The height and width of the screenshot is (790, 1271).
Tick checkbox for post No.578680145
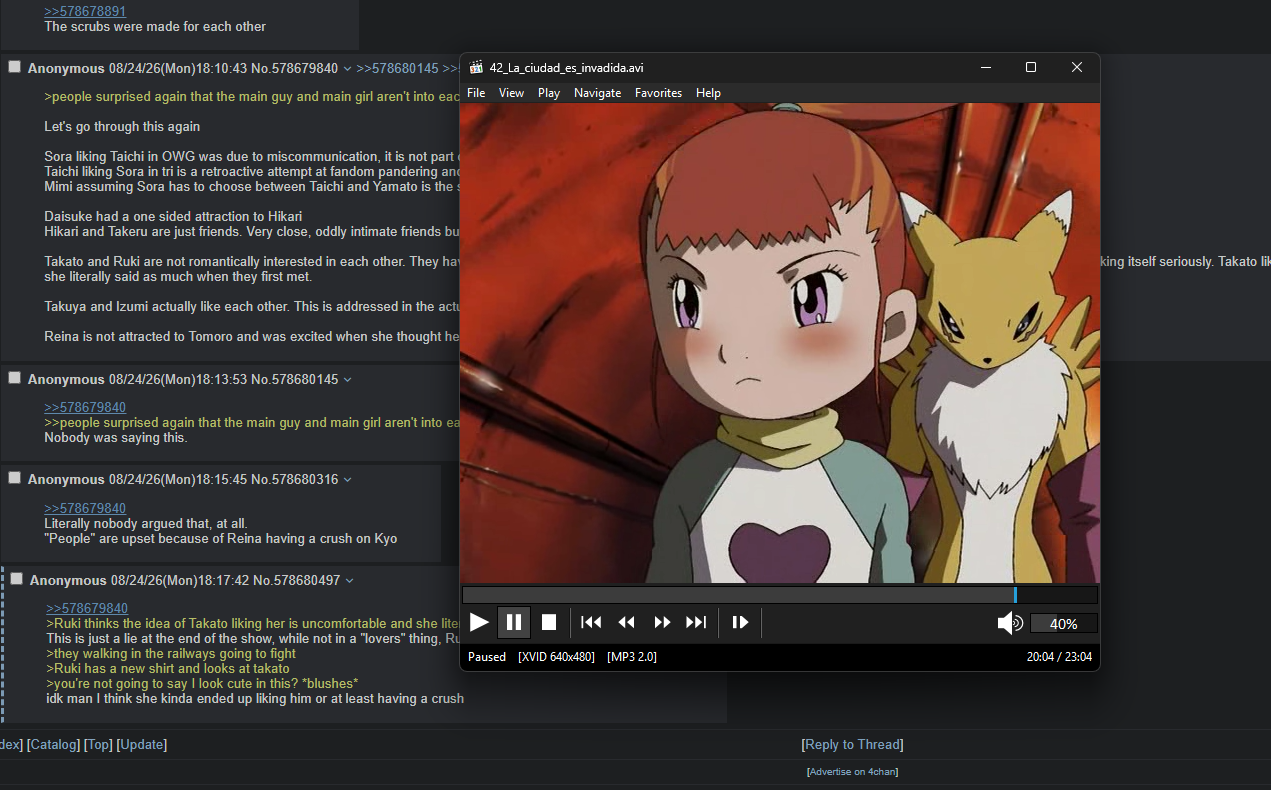click(14, 378)
